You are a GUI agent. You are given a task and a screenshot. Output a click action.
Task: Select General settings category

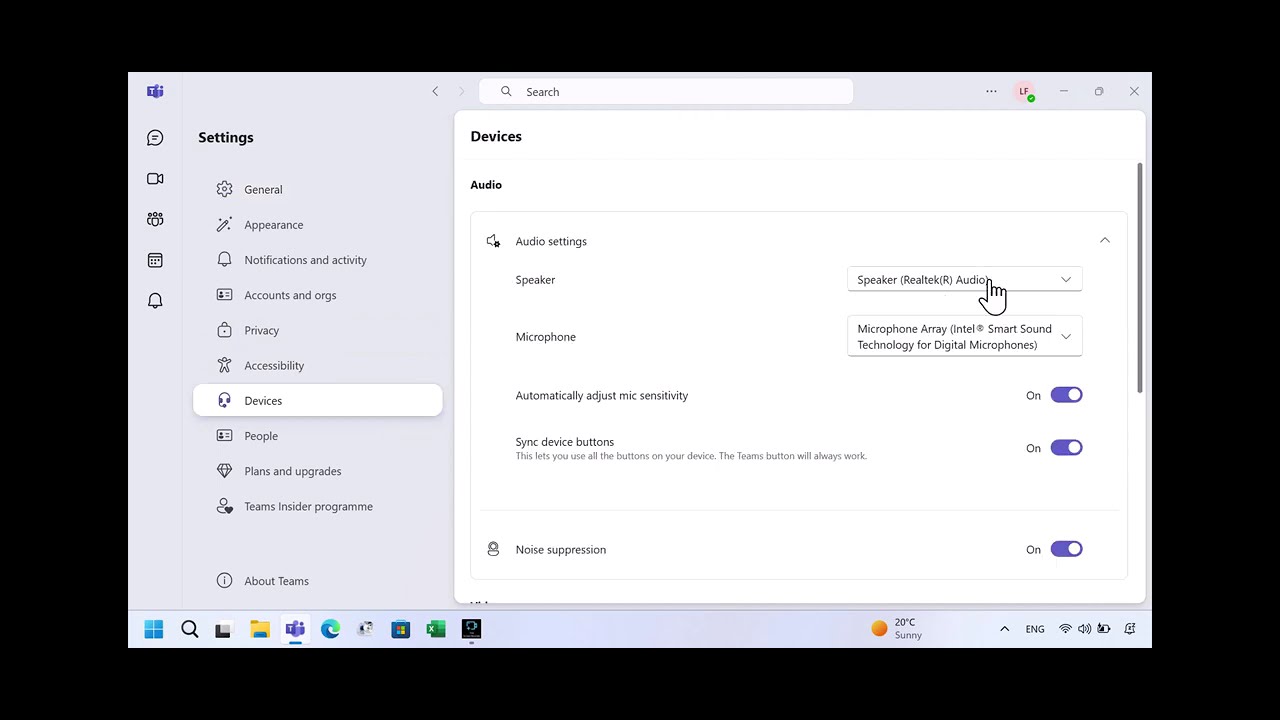point(318,189)
